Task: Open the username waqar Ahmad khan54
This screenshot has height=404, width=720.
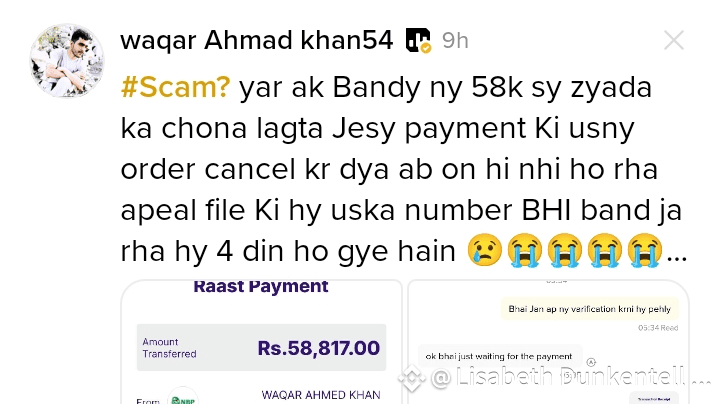Action: (x=257, y=40)
